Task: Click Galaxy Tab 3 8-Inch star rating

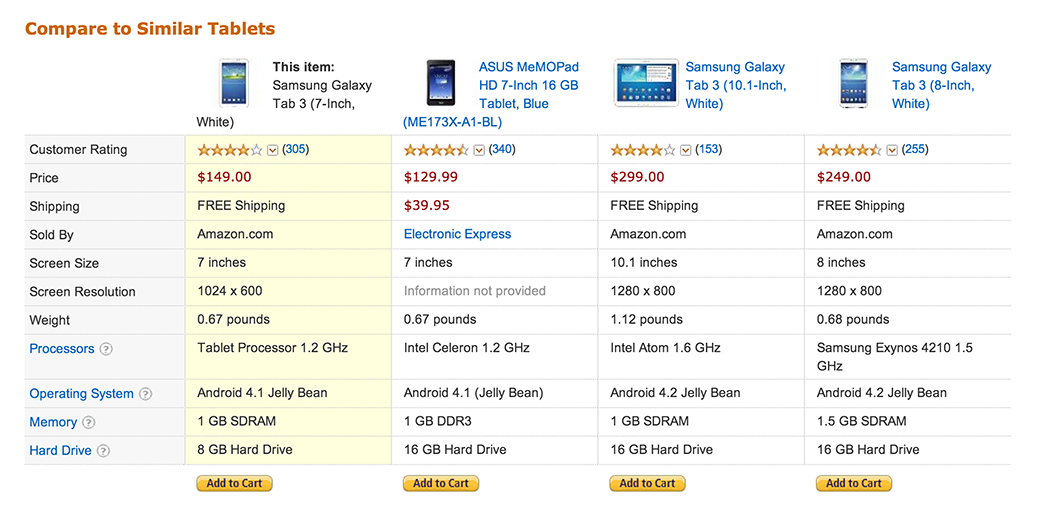Action: coord(849,150)
